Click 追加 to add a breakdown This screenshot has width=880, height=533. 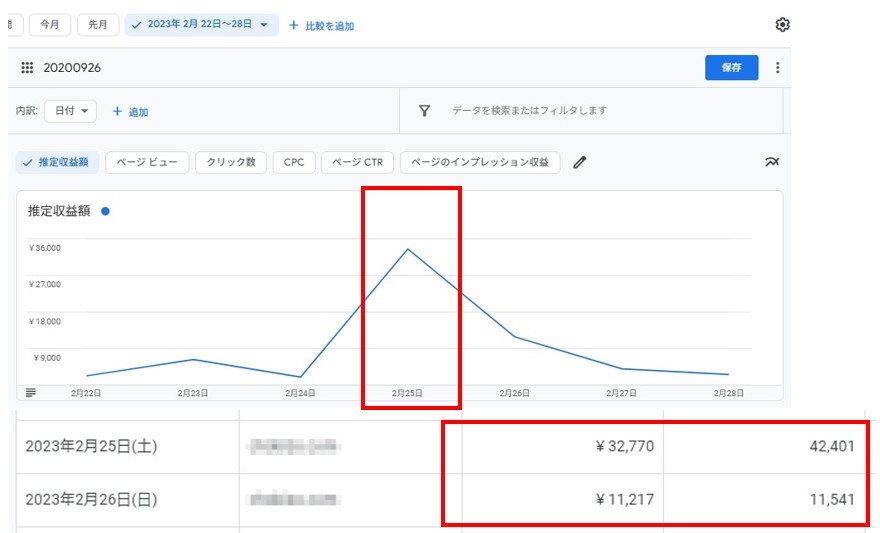click(x=130, y=112)
